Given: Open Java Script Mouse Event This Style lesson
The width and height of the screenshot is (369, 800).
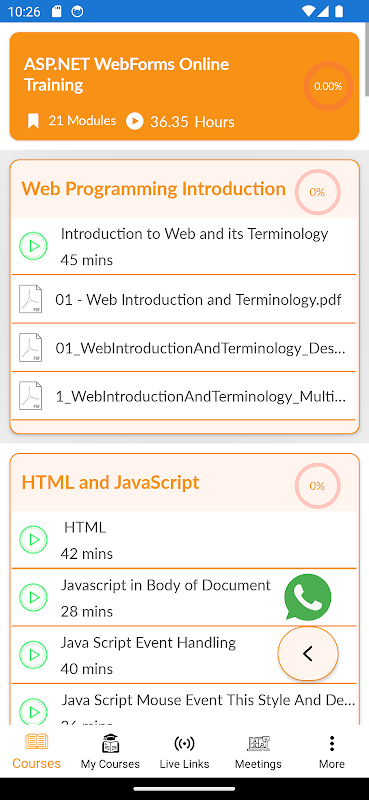Looking at the screenshot, I should pos(183,707).
